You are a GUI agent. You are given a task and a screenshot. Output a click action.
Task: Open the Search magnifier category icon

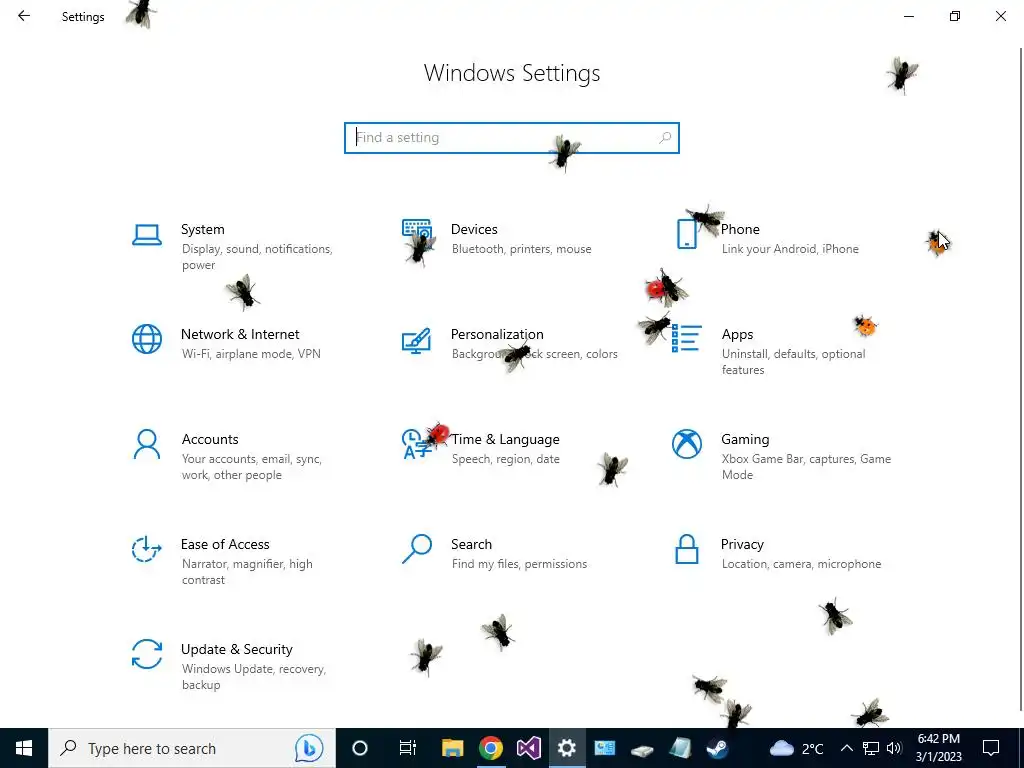(417, 549)
